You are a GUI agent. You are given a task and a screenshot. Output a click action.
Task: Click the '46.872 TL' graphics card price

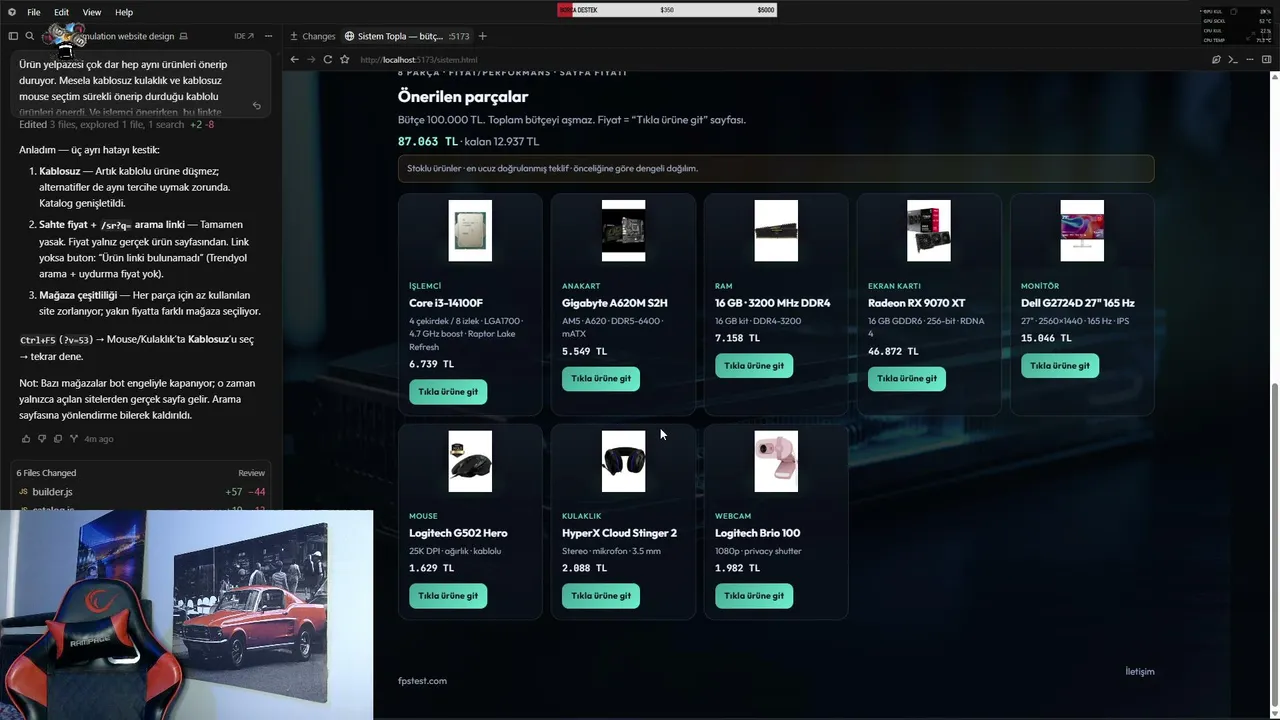[x=891, y=352]
